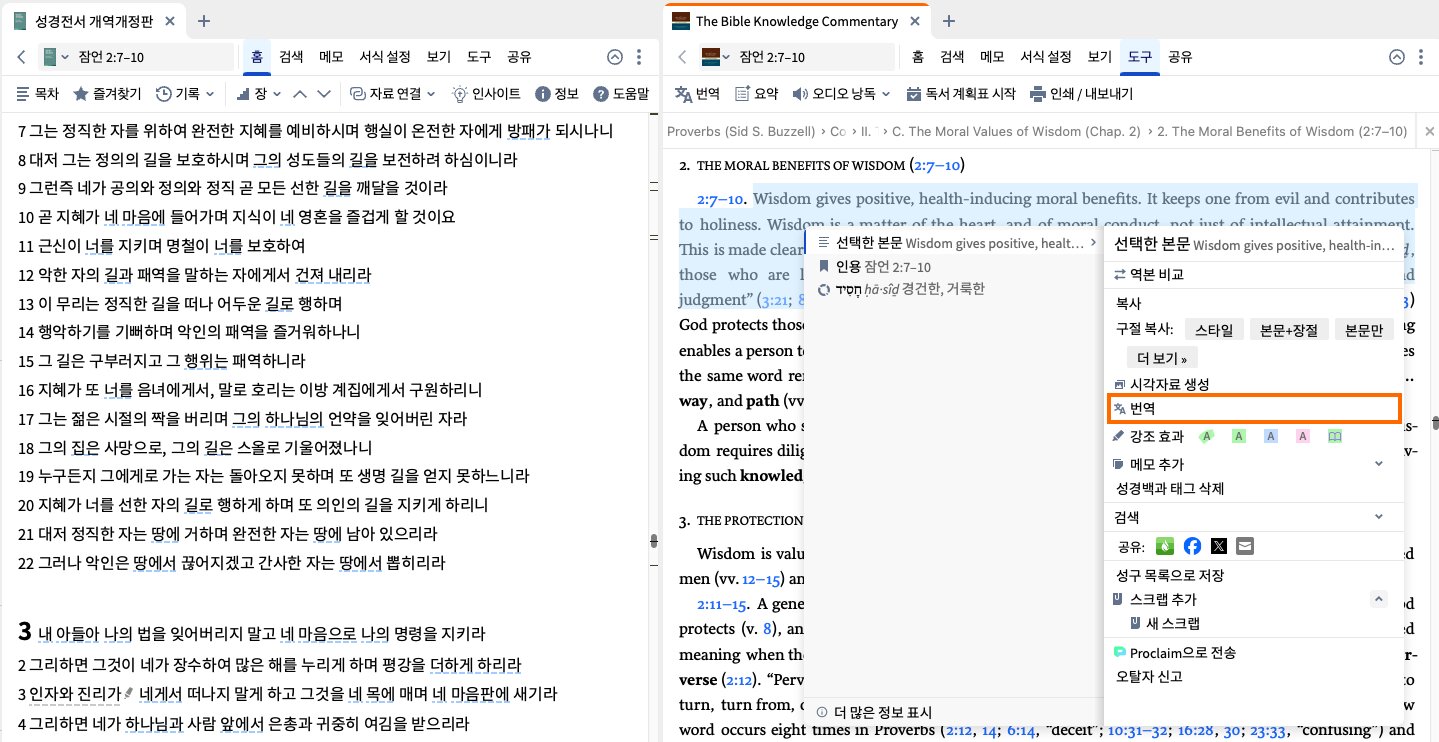Share selection via email envelope icon
Screen dimensions: 1439x742
[1244, 546]
